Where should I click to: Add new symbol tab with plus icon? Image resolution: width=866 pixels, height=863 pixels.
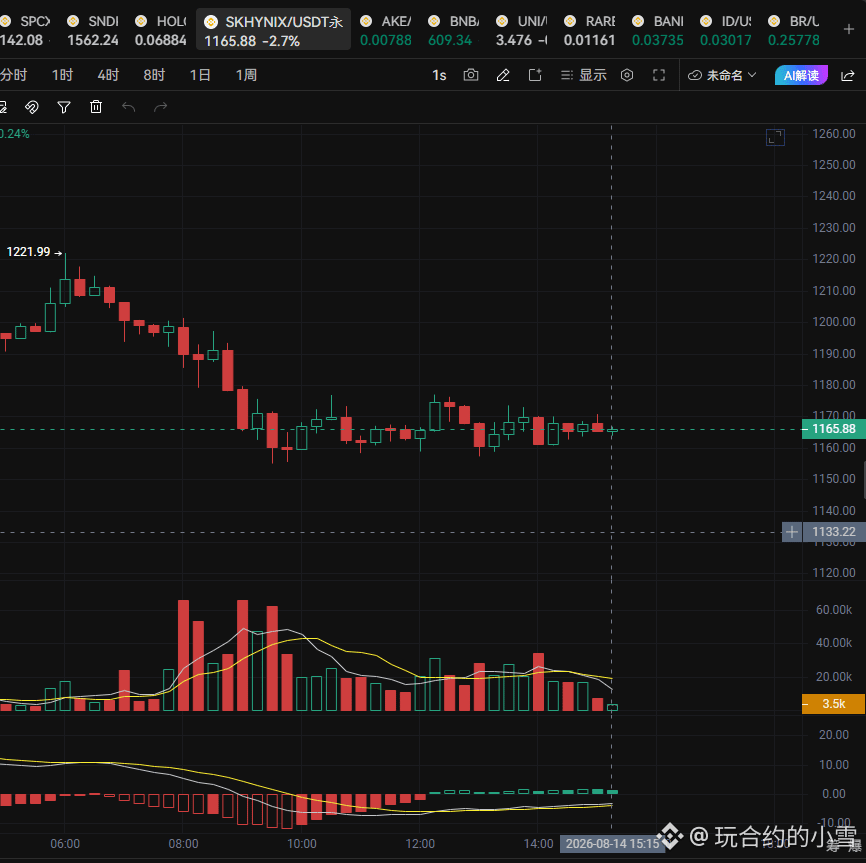click(x=849, y=29)
